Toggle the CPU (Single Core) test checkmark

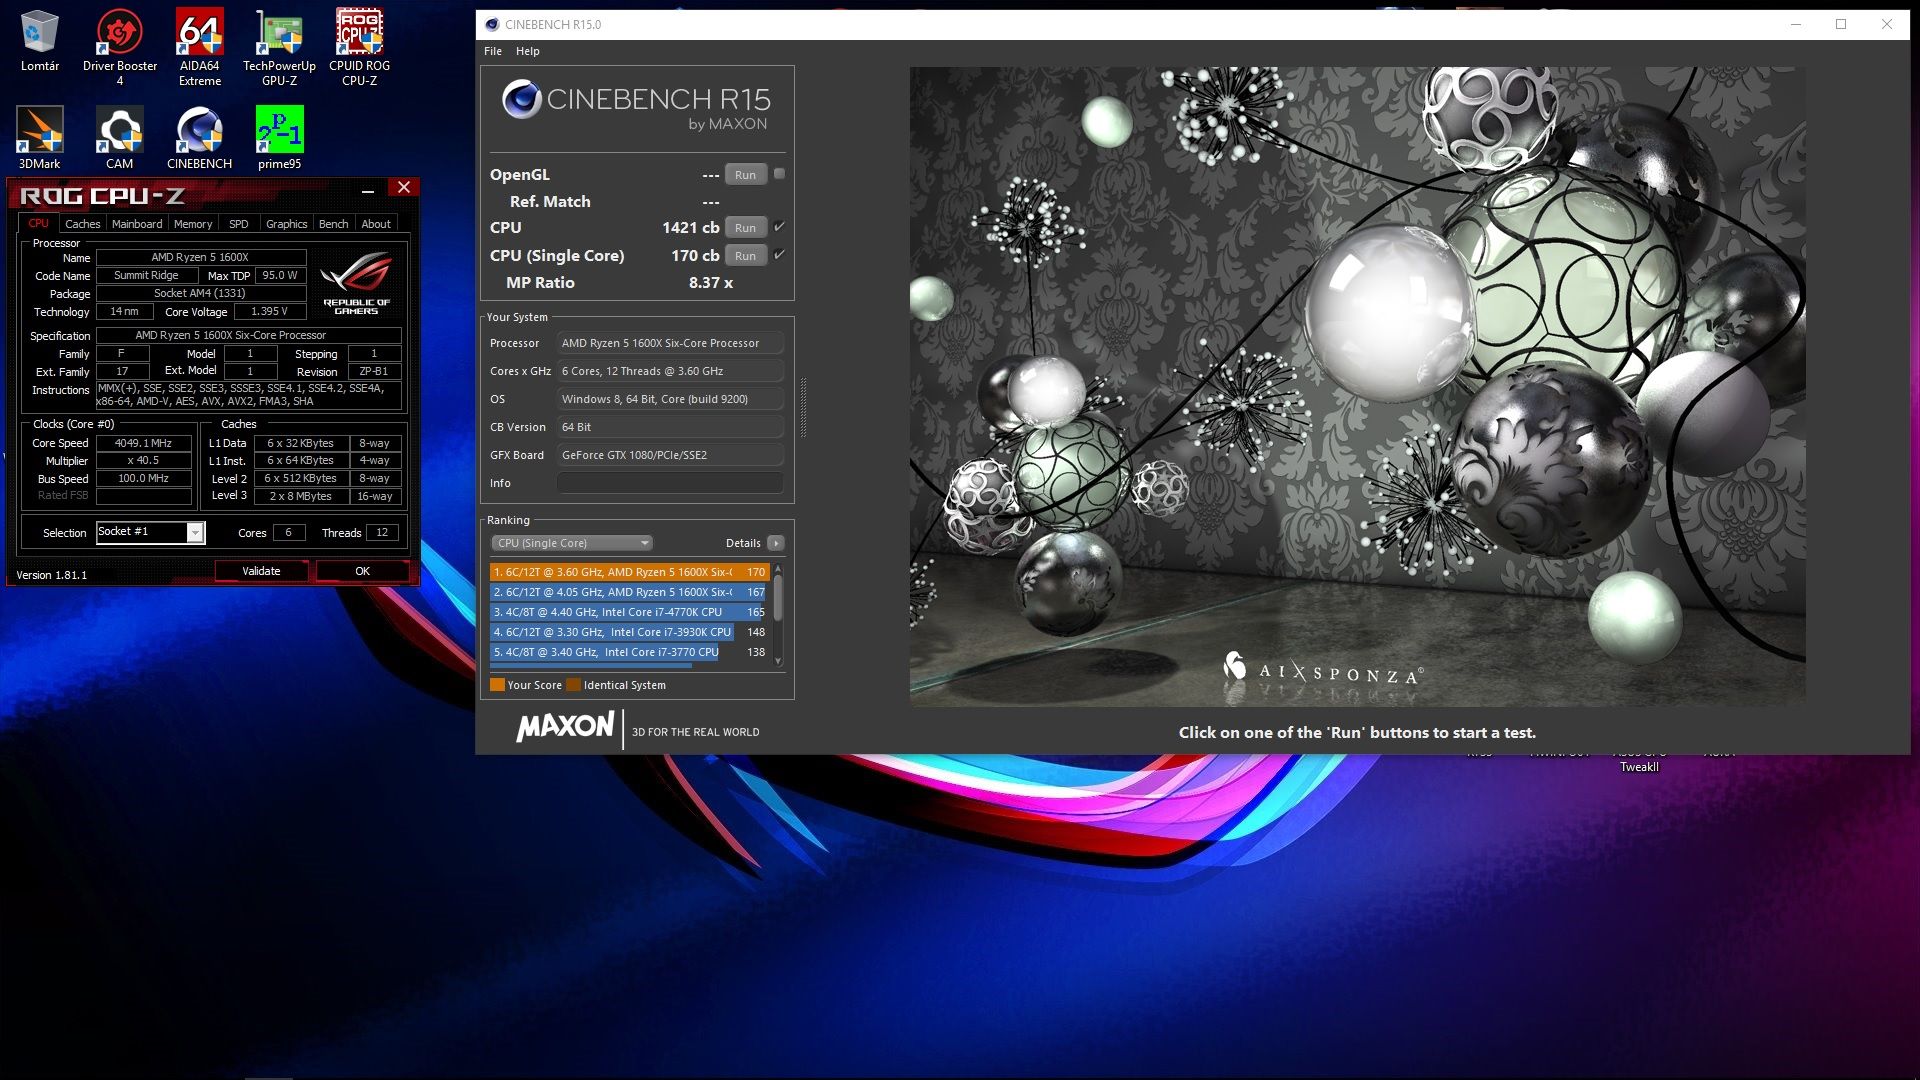tap(779, 255)
